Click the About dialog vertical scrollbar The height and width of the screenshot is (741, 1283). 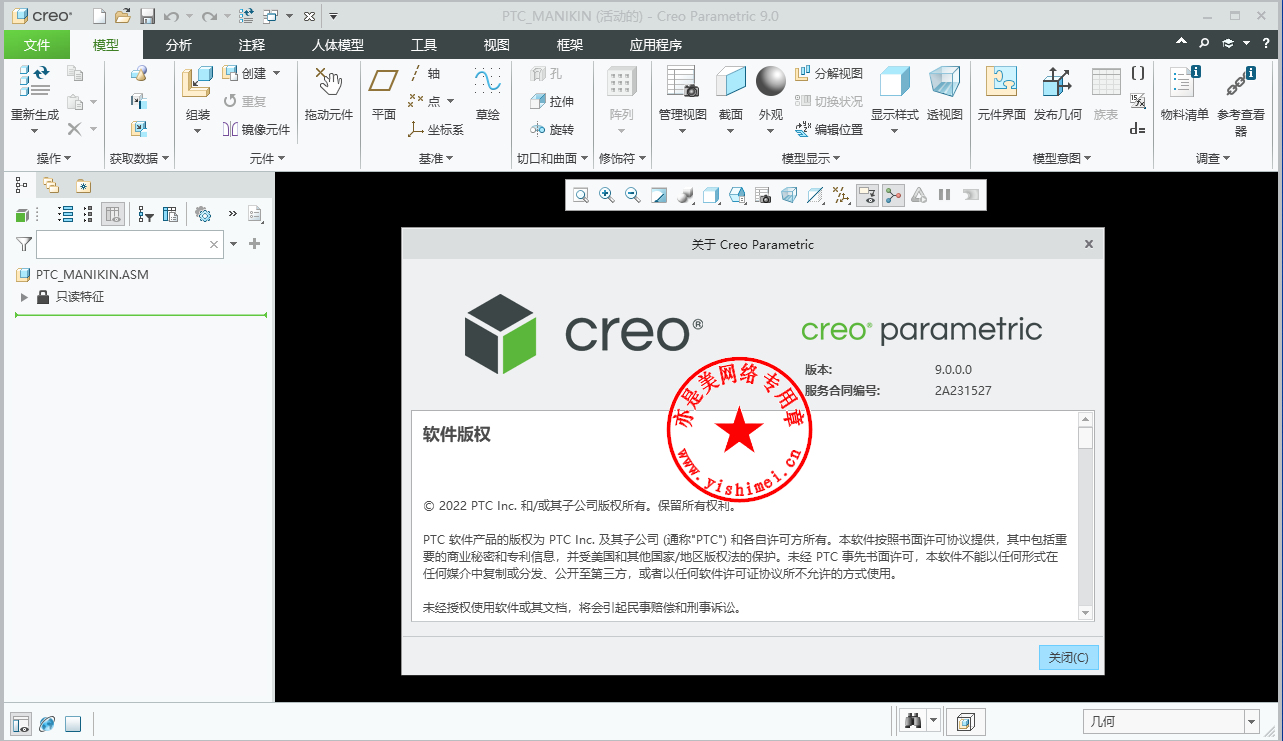click(1085, 515)
